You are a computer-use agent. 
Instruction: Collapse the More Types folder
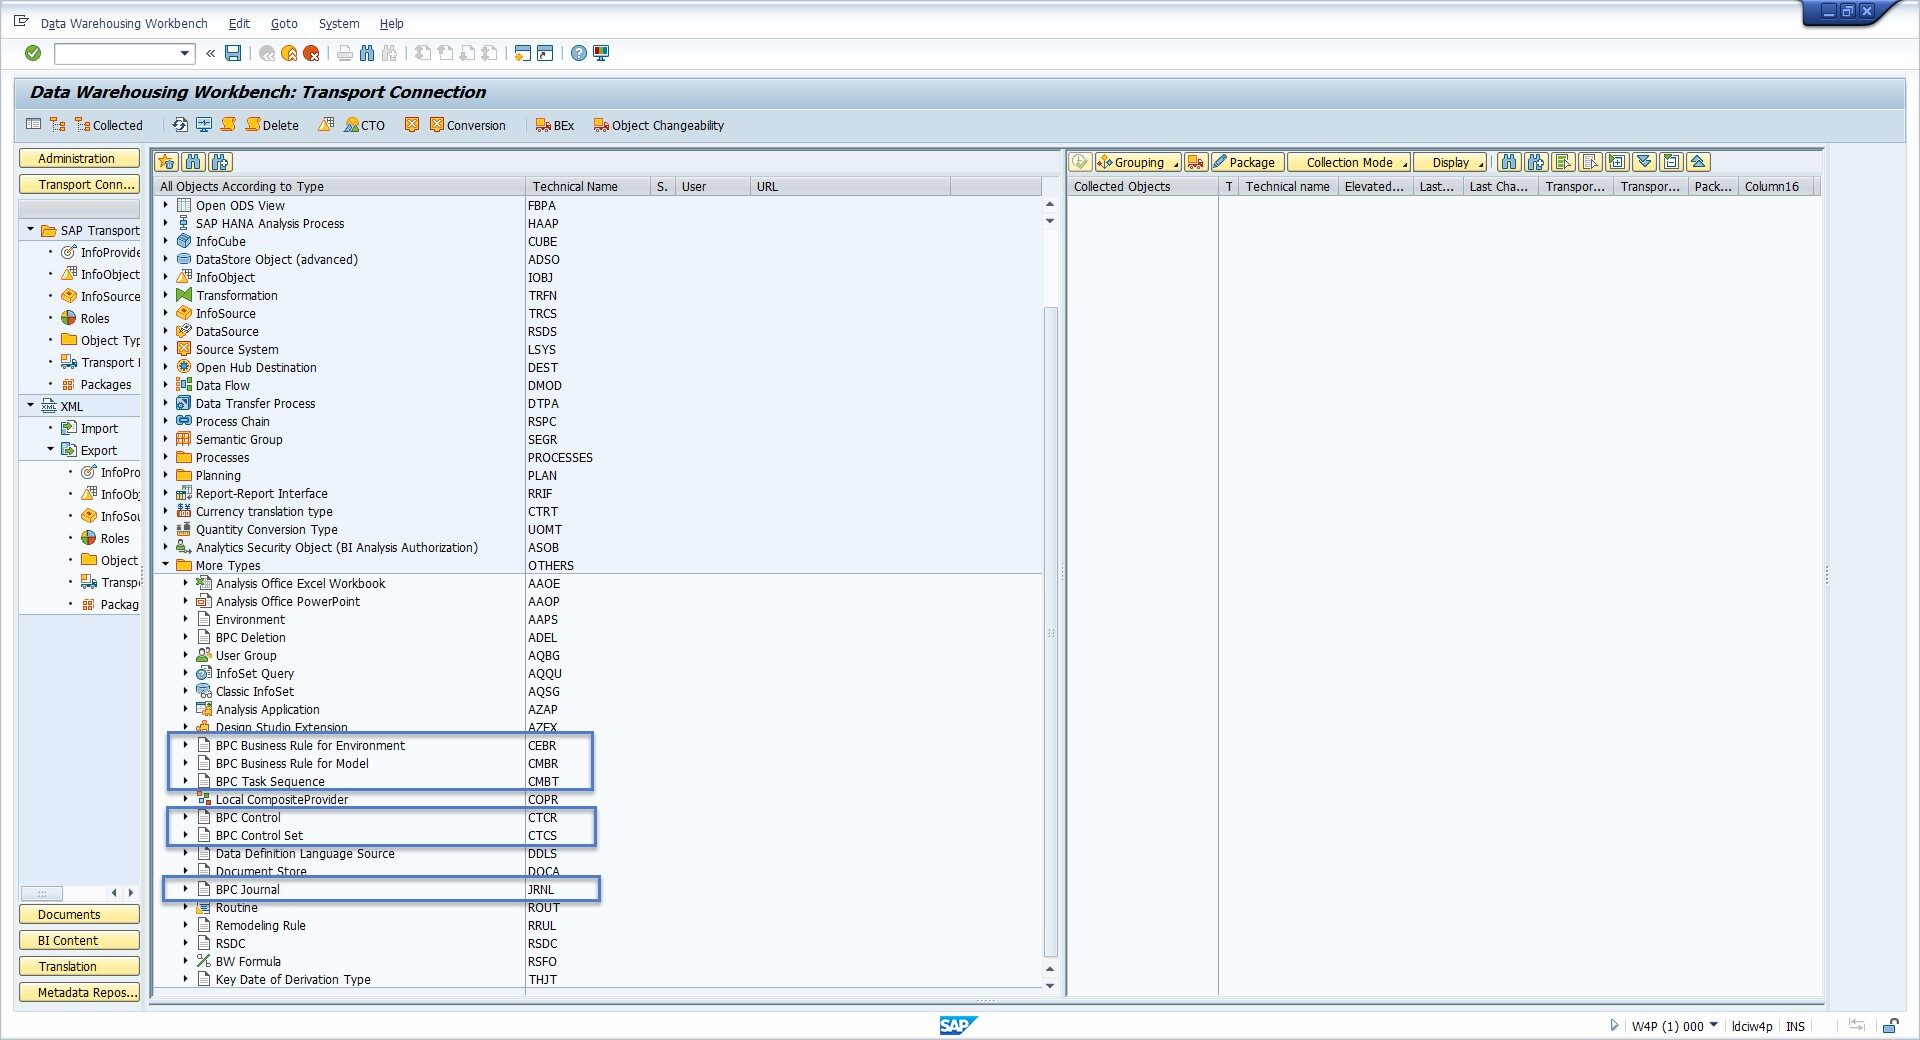(166, 565)
